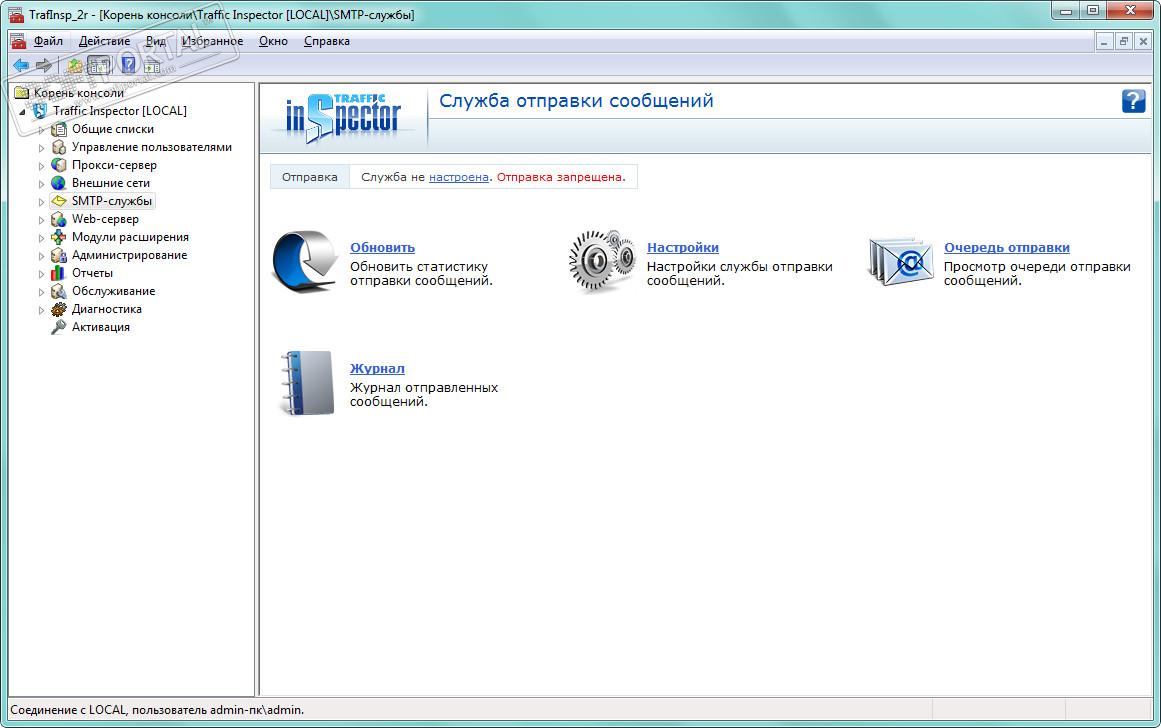Click the Журнал notebook icon
The image size is (1161, 728).
[x=307, y=383]
